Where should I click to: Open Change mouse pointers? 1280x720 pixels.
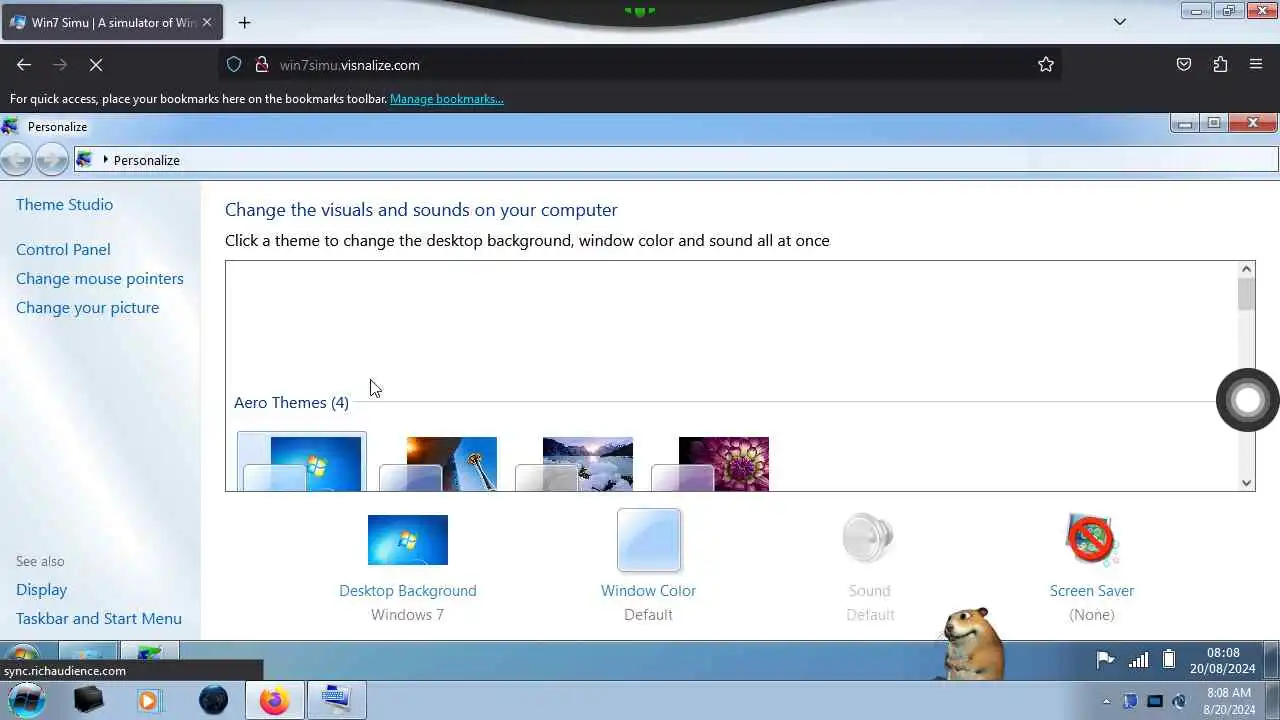click(100, 278)
